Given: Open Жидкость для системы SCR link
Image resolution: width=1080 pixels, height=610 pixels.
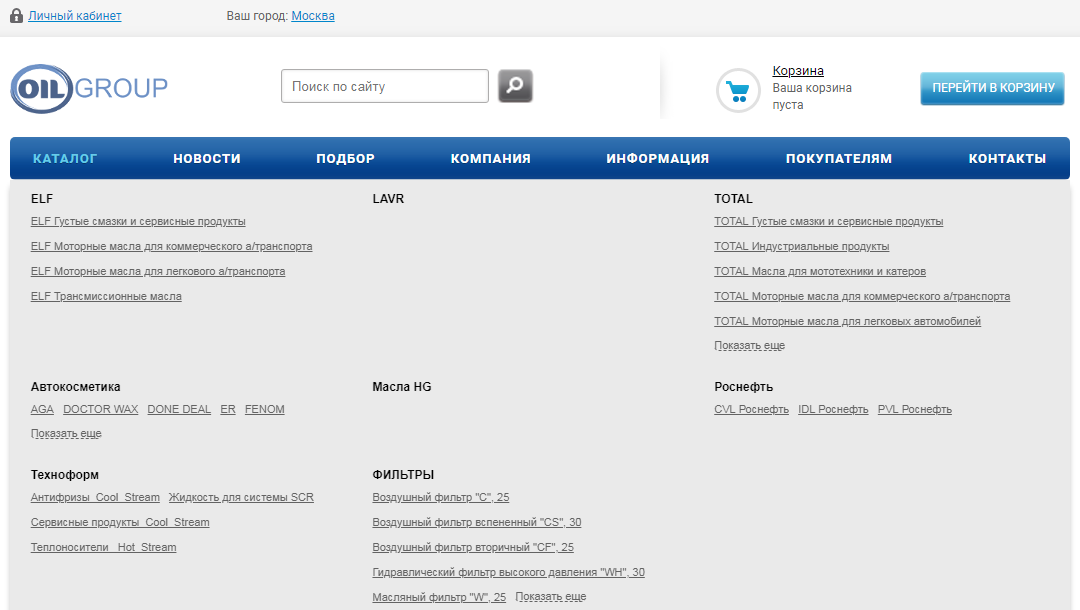Looking at the screenshot, I should (241, 497).
